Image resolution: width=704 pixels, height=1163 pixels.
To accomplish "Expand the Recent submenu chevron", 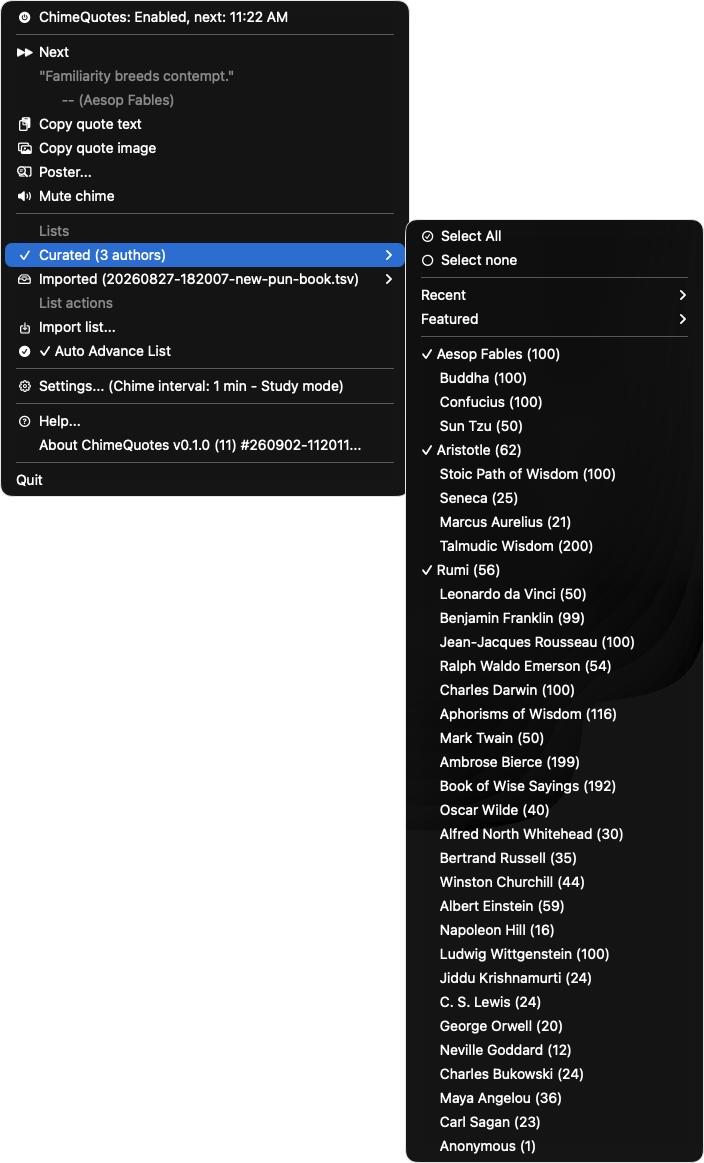I will coord(682,295).
